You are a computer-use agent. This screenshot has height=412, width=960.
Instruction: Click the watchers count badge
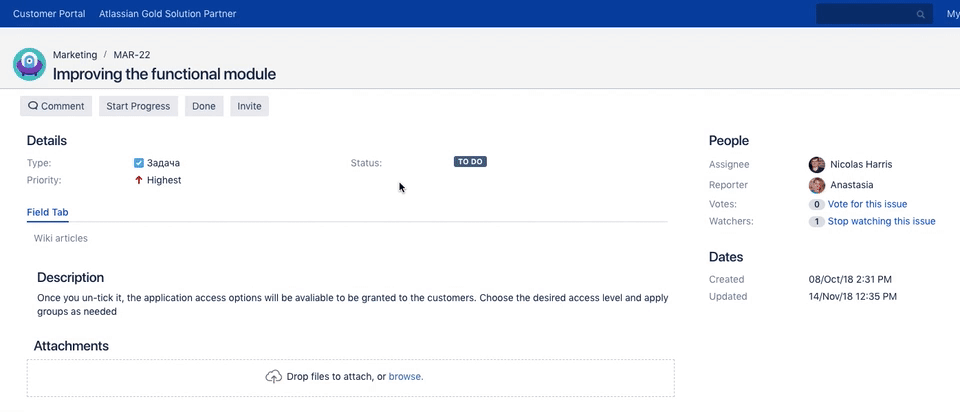[x=816, y=222]
